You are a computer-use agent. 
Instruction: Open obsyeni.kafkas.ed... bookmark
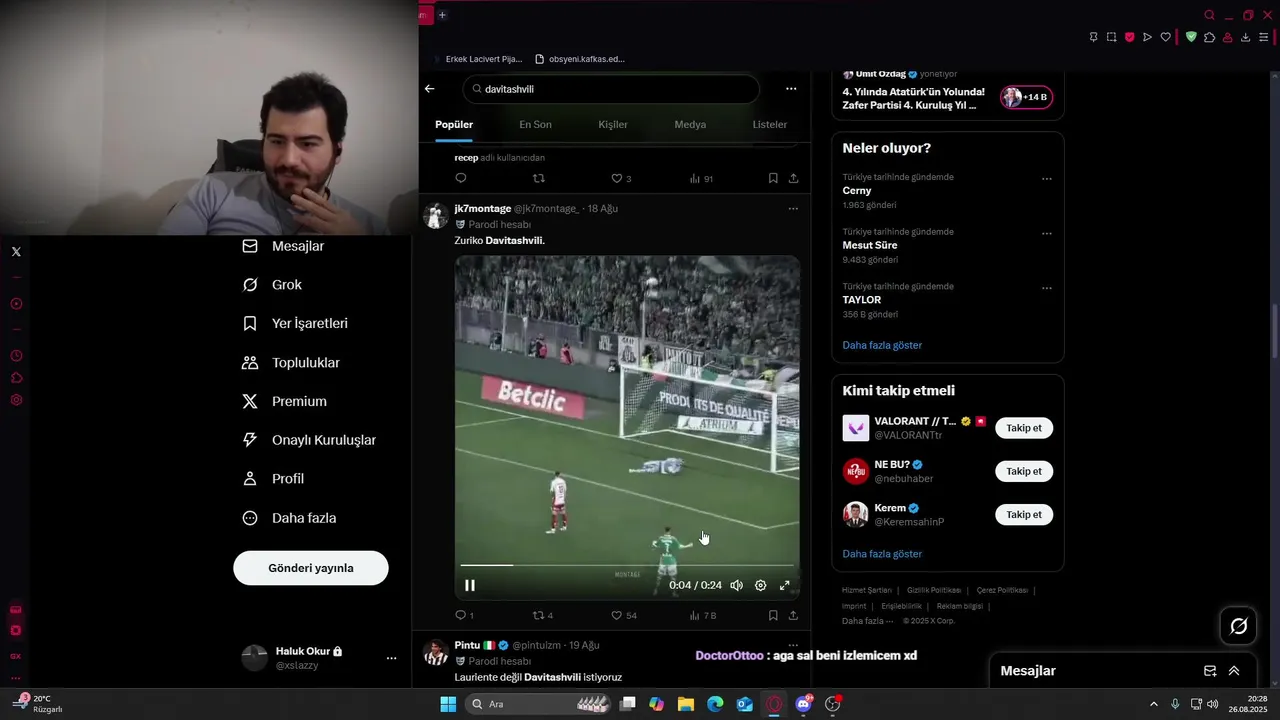[x=580, y=59]
